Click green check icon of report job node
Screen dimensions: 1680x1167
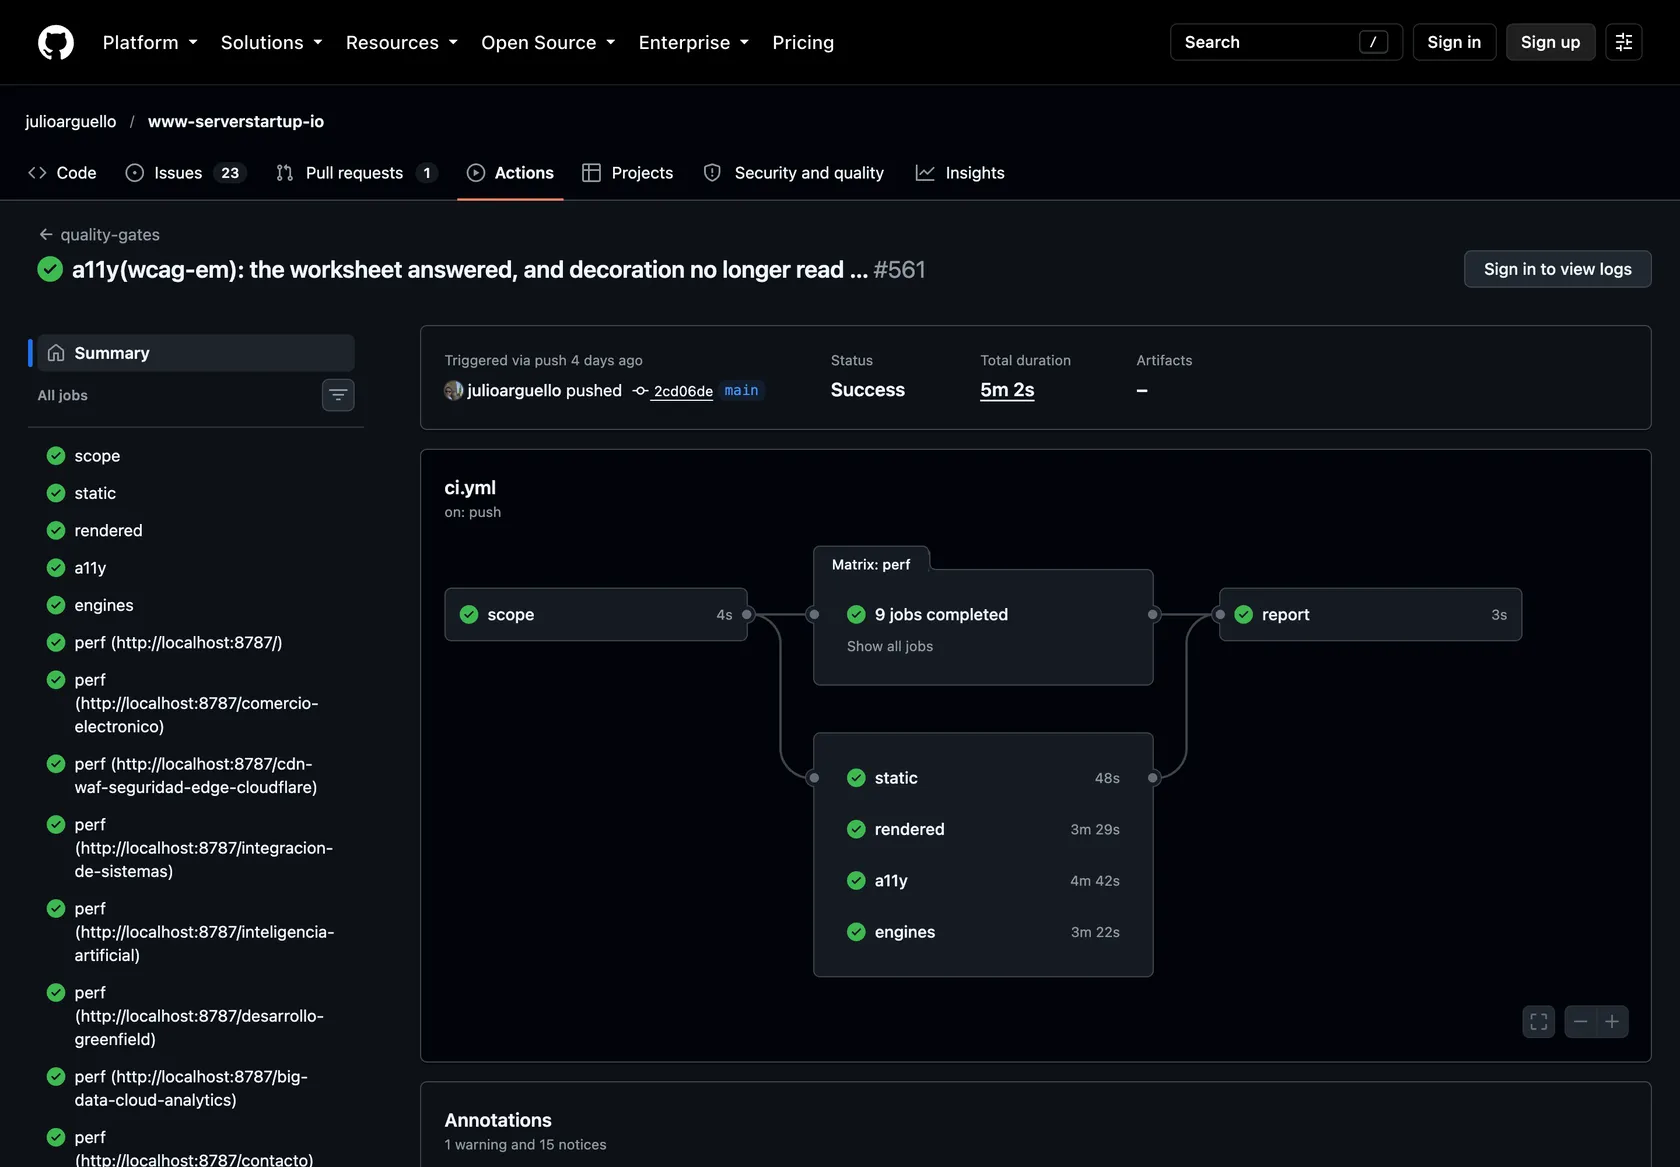pos(1244,614)
